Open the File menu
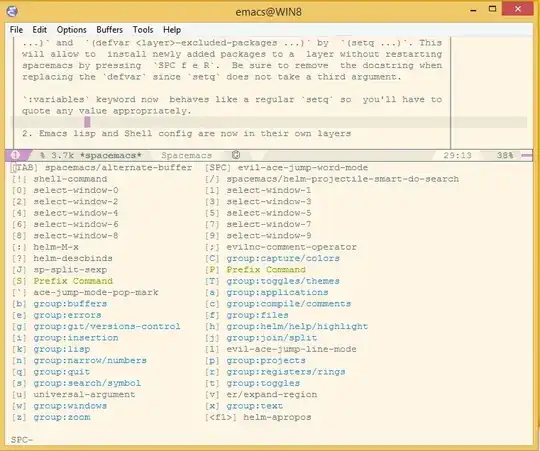 (x=16, y=30)
